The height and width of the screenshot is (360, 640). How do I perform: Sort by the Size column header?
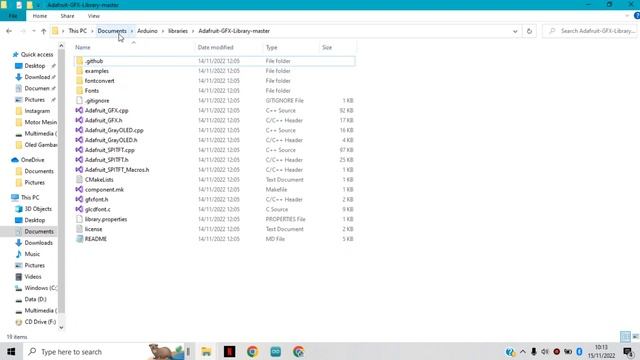point(327,47)
